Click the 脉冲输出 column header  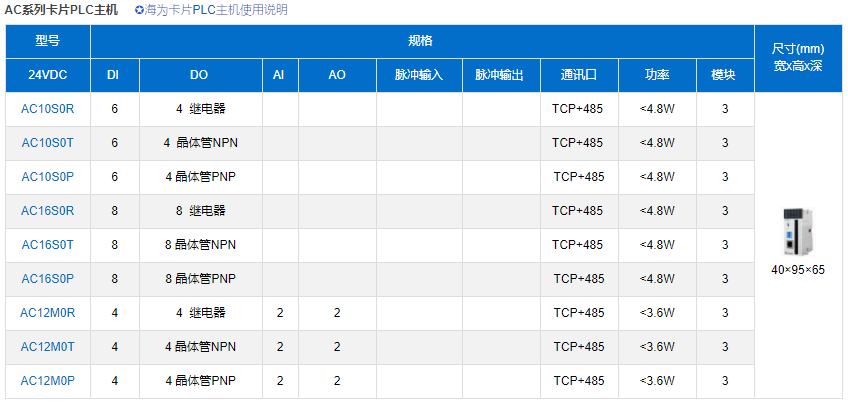click(x=500, y=75)
